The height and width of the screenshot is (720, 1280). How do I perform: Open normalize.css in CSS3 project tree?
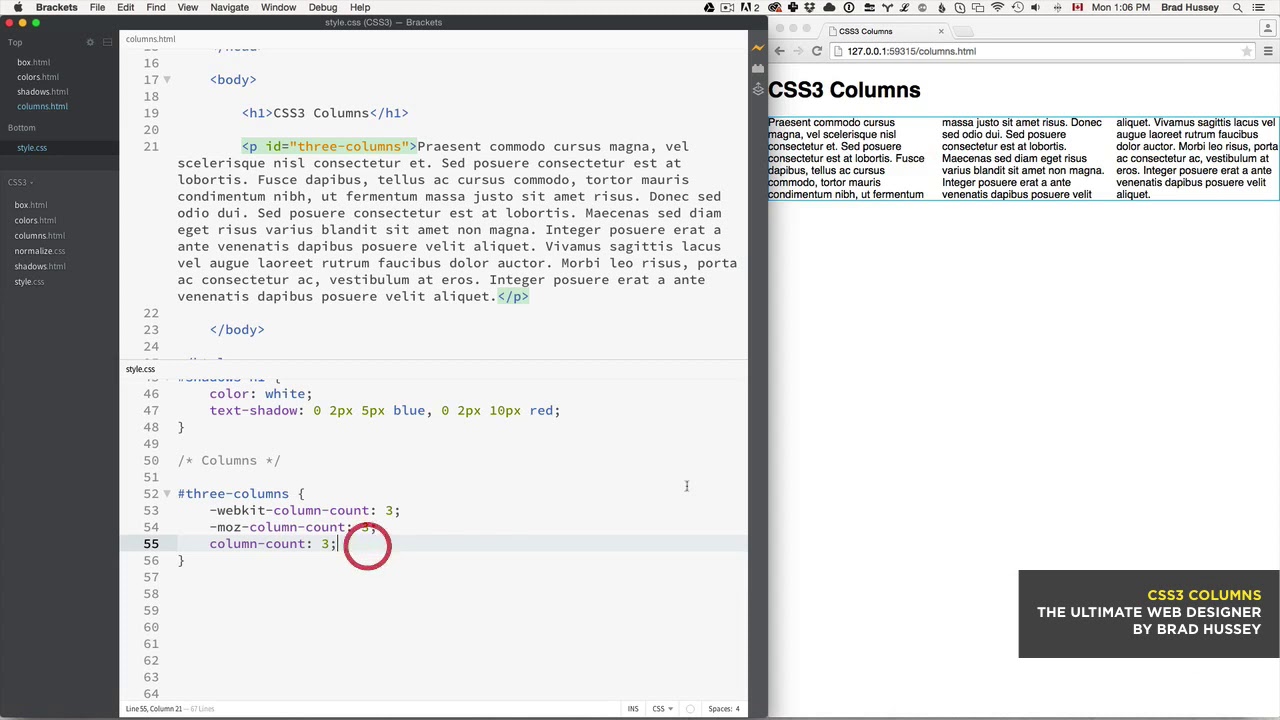point(40,251)
